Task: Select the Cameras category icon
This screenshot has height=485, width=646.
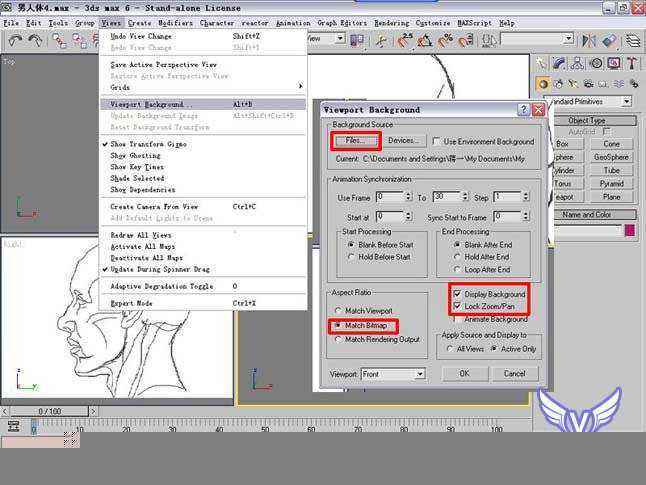Action: [x=589, y=84]
